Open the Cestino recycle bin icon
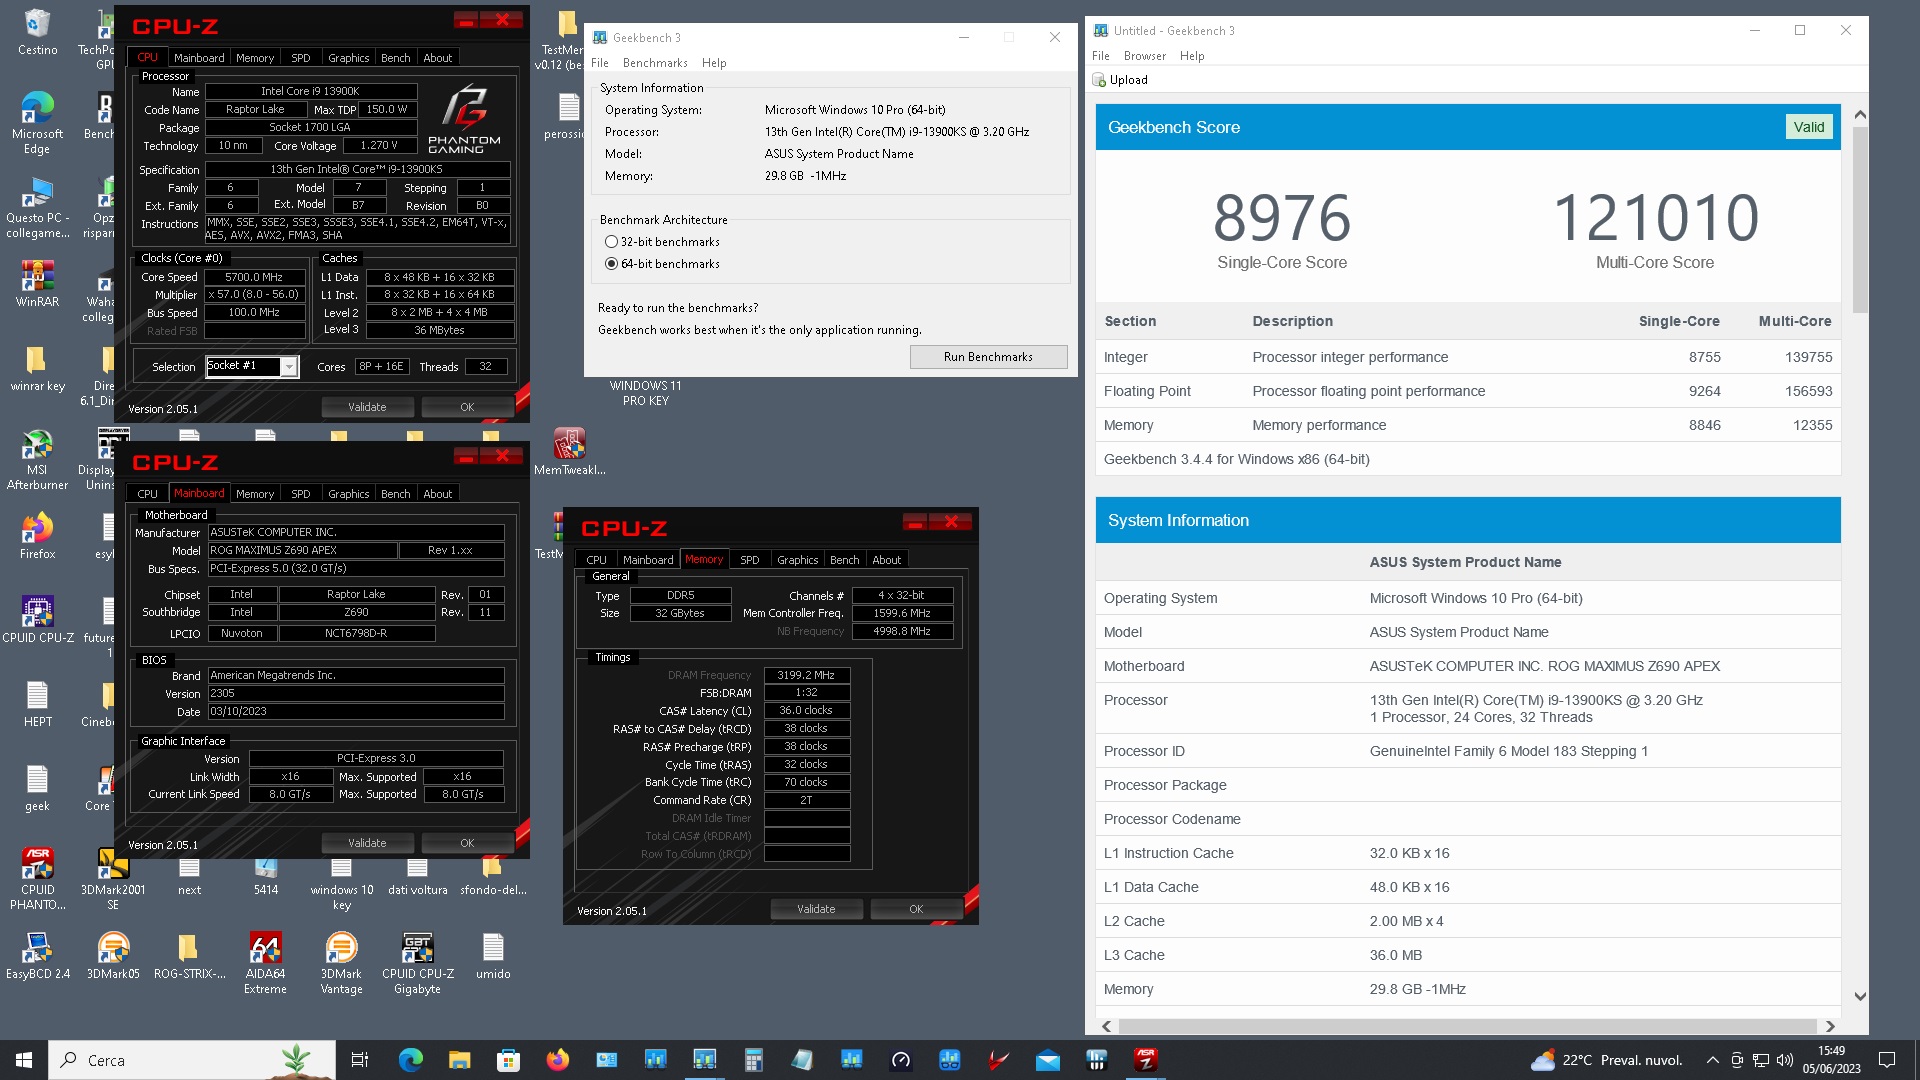This screenshot has height=1080, width=1920. click(37, 32)
